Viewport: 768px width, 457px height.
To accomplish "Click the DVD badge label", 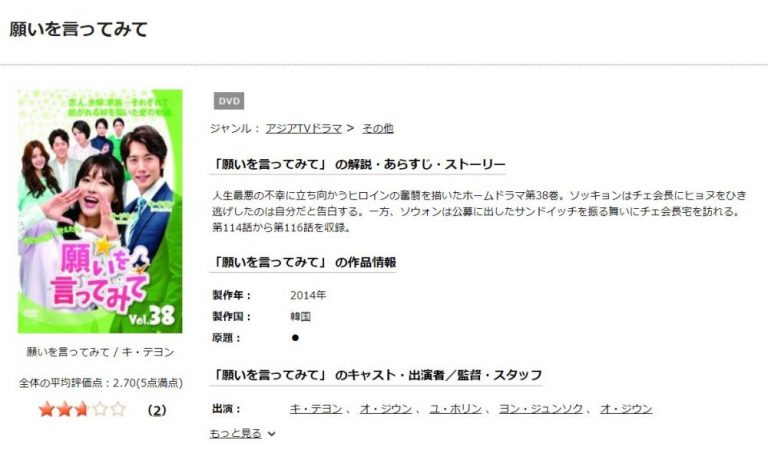I will tap(229, 101).
